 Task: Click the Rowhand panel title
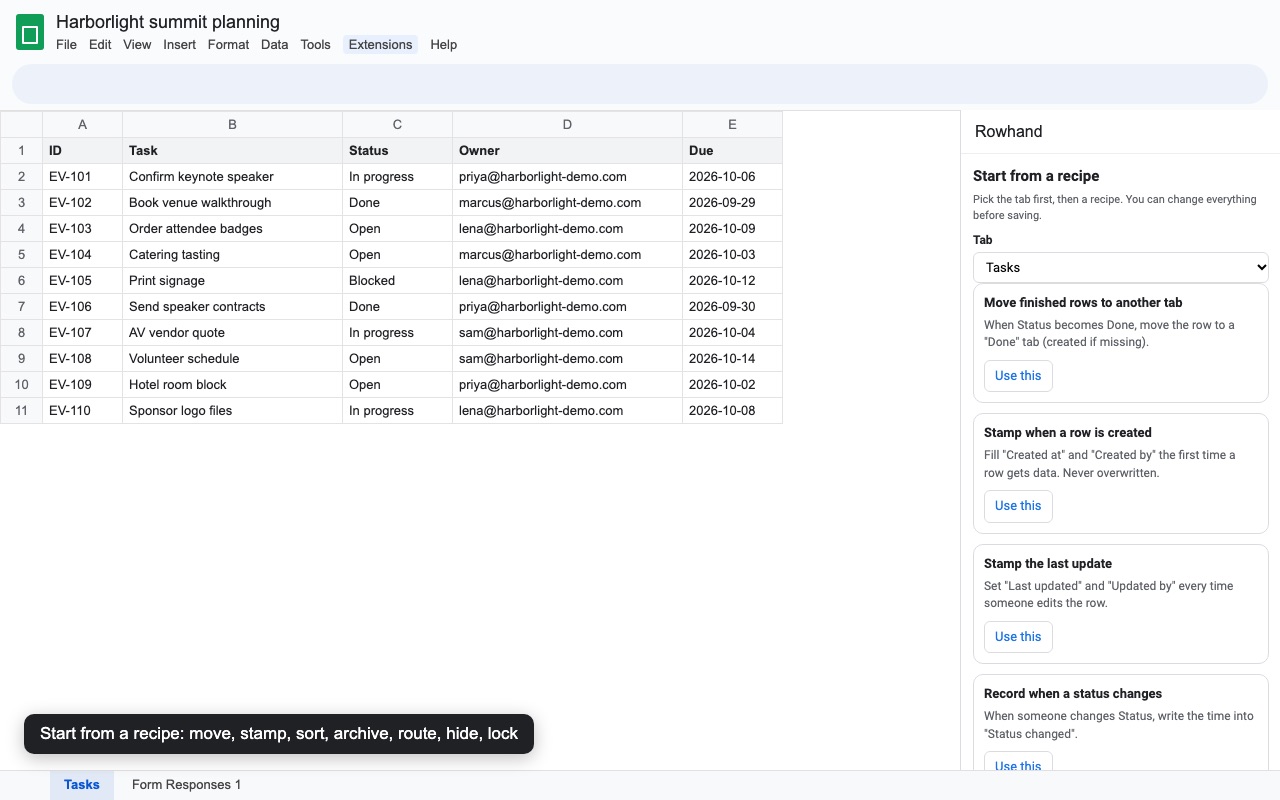coord(1008,132)
